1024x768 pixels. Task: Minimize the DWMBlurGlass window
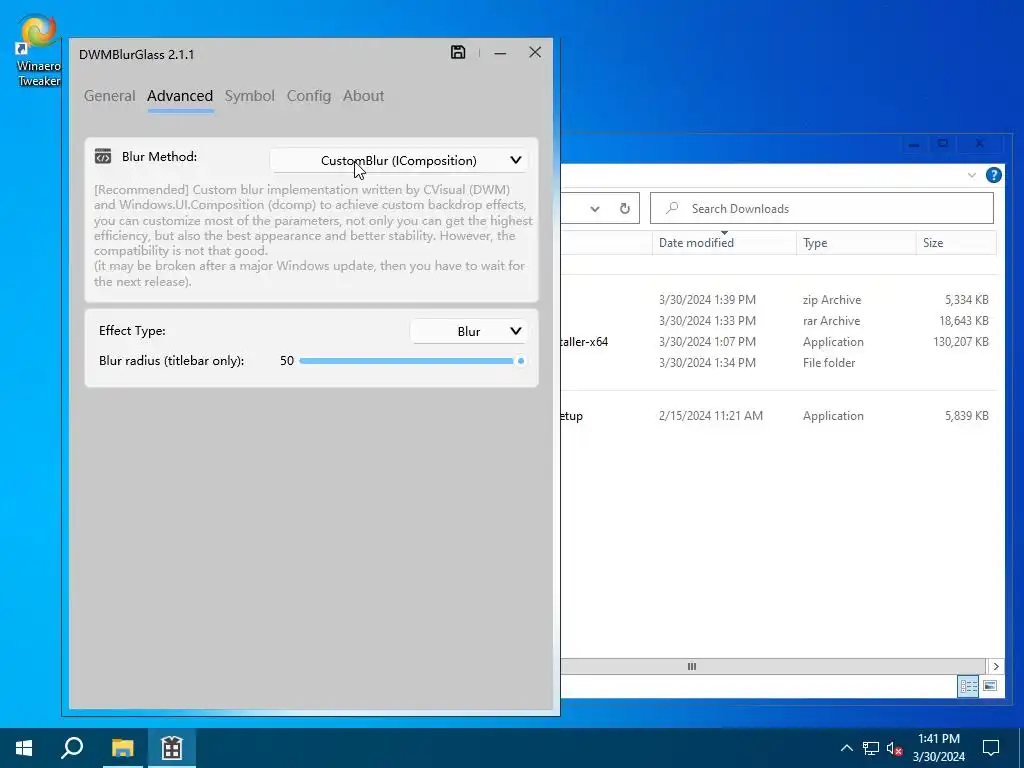click(x=500, y=53)
